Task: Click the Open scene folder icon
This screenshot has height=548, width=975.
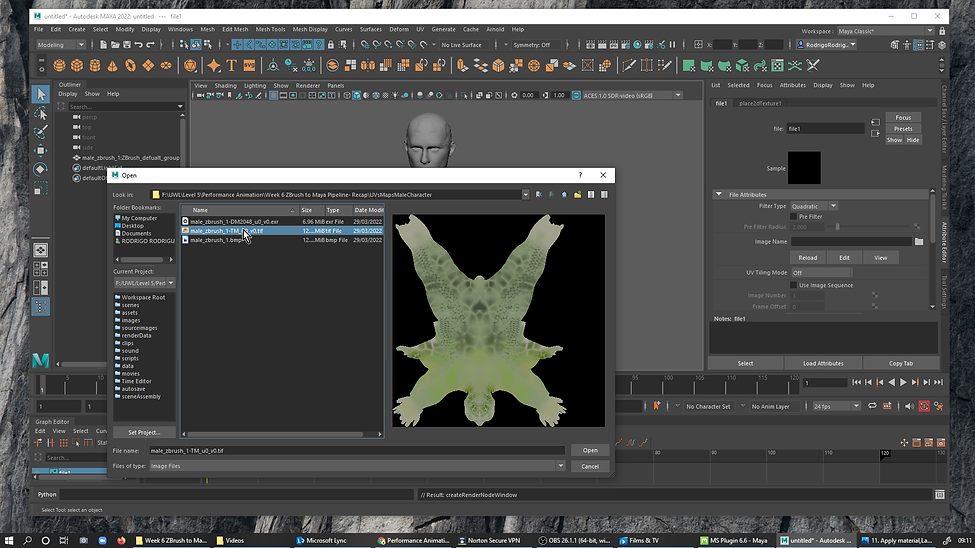Action: (x=115, y=45)
